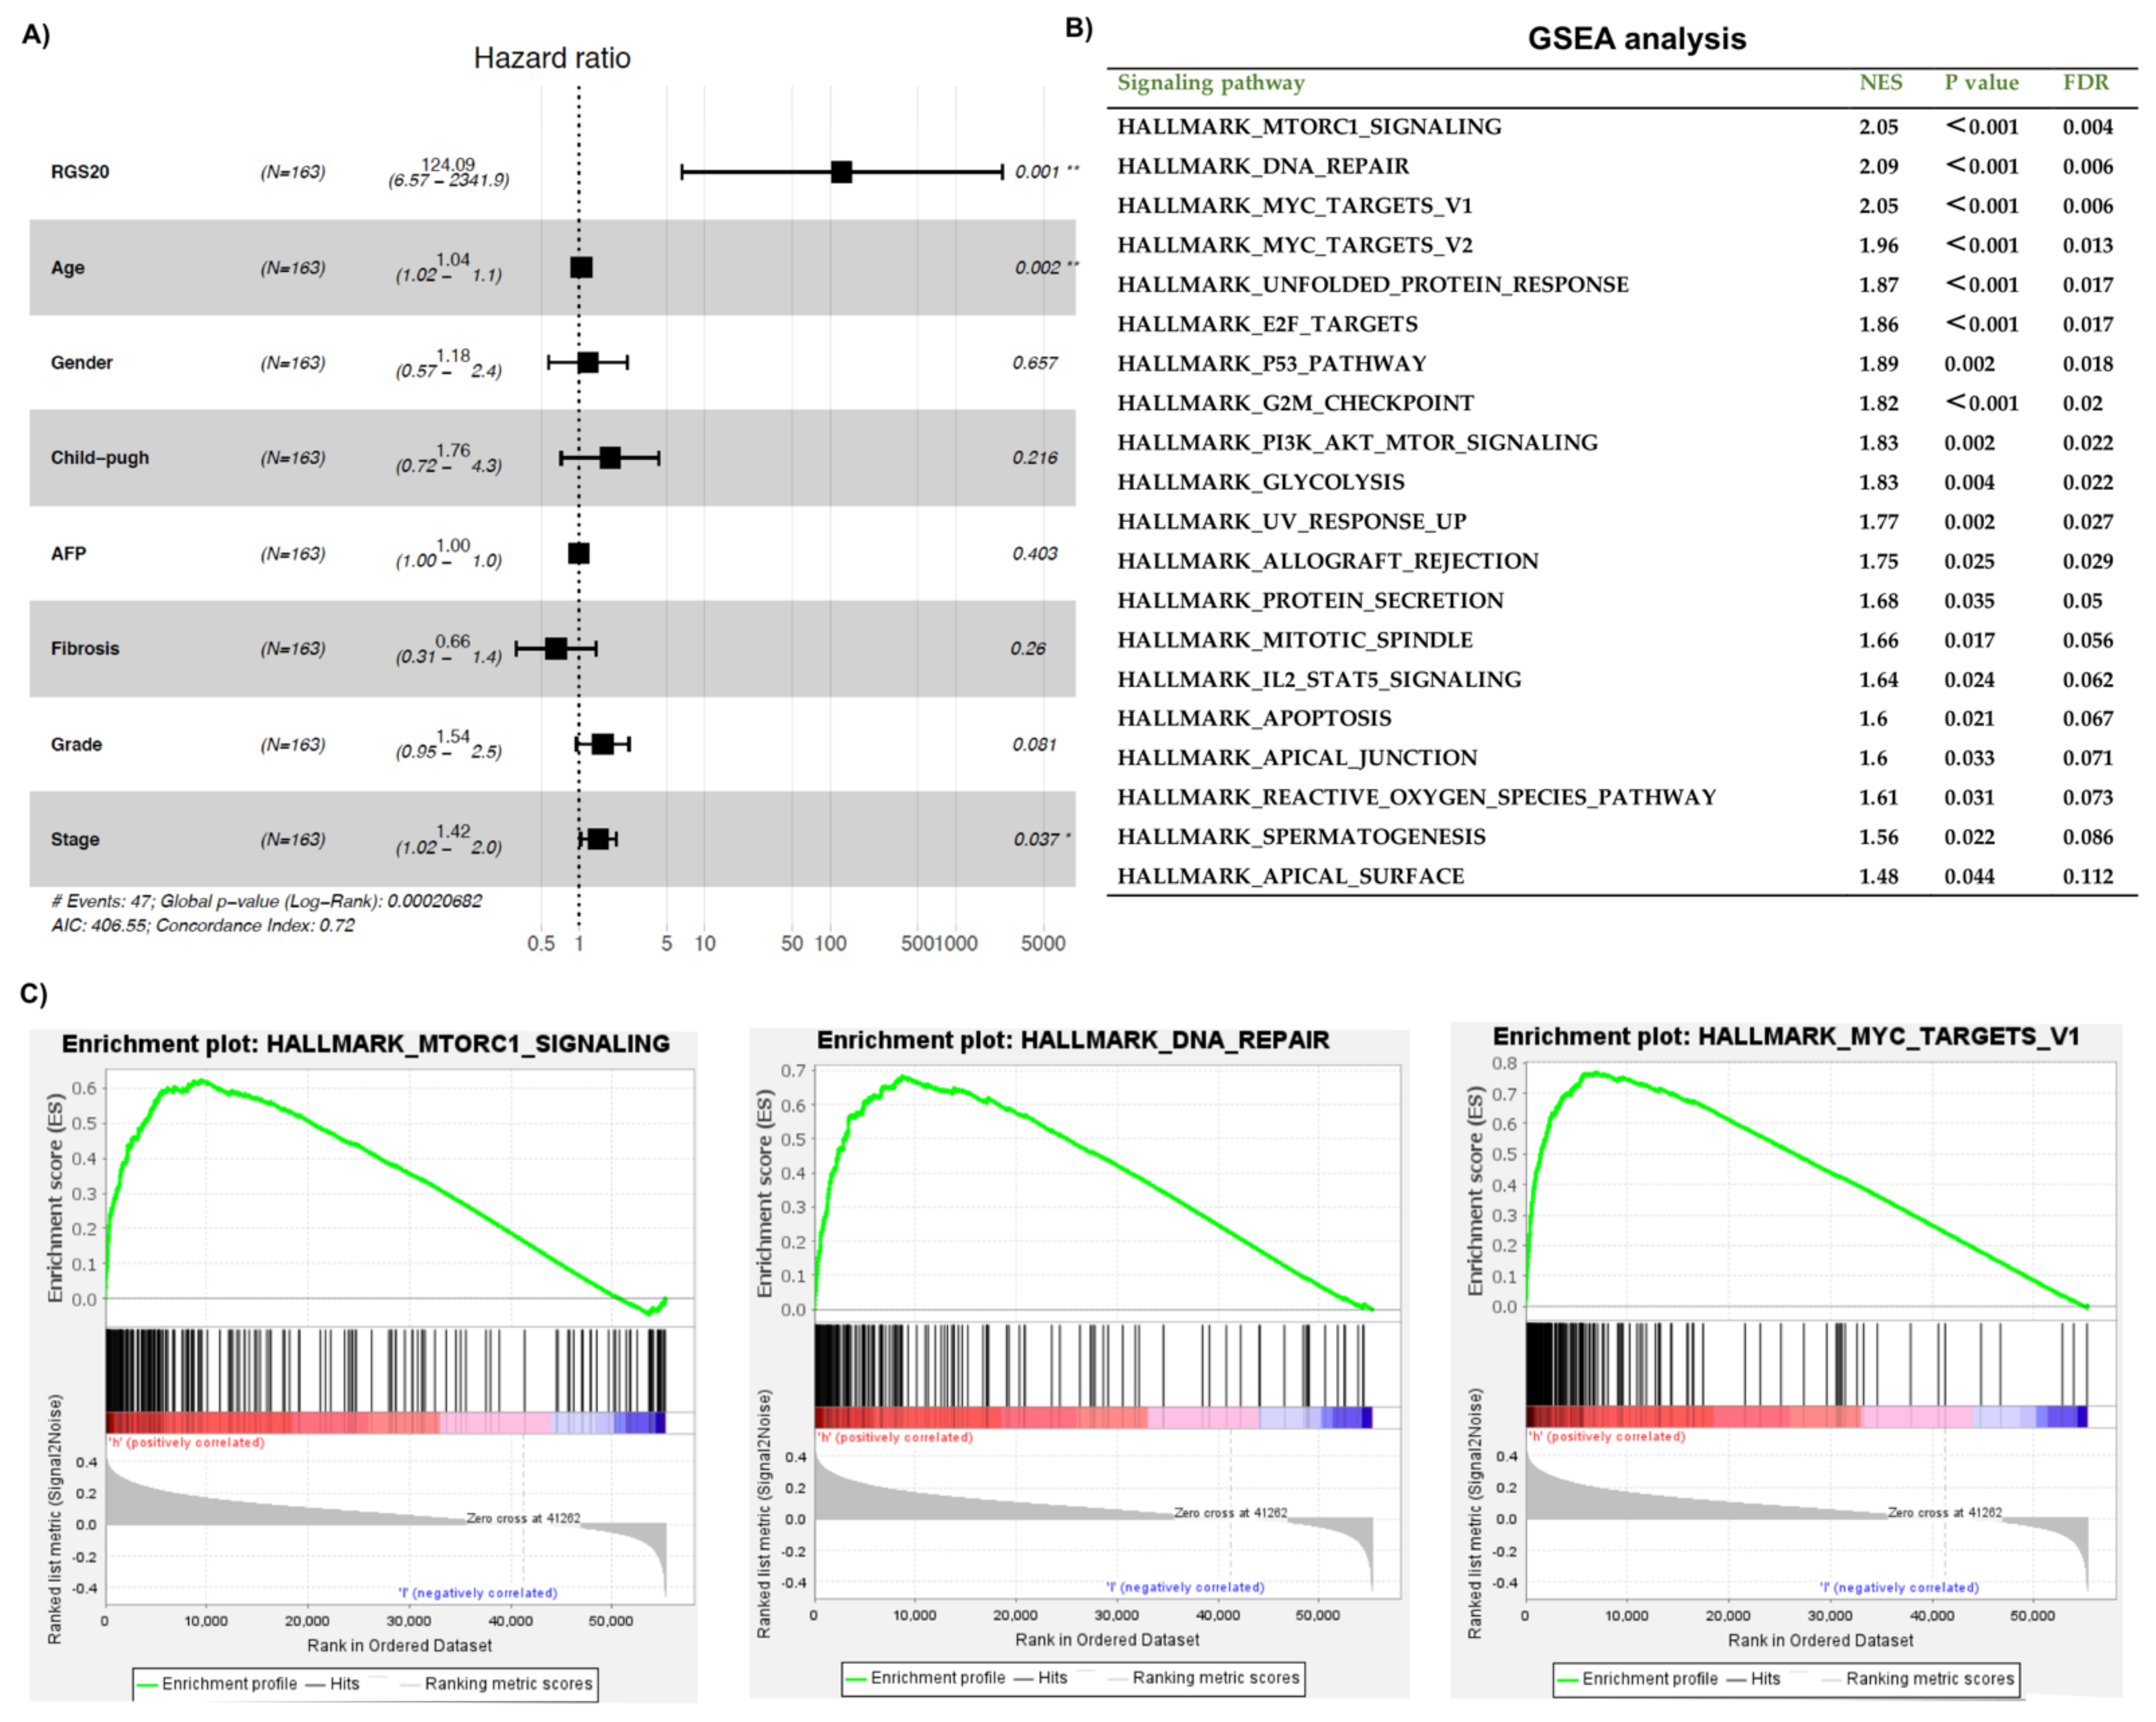Image resolution: width=2156 pixels, height=1722 pixels.
Task: Click the AFP hazard ratio square marker
Action: click(578, 553)
